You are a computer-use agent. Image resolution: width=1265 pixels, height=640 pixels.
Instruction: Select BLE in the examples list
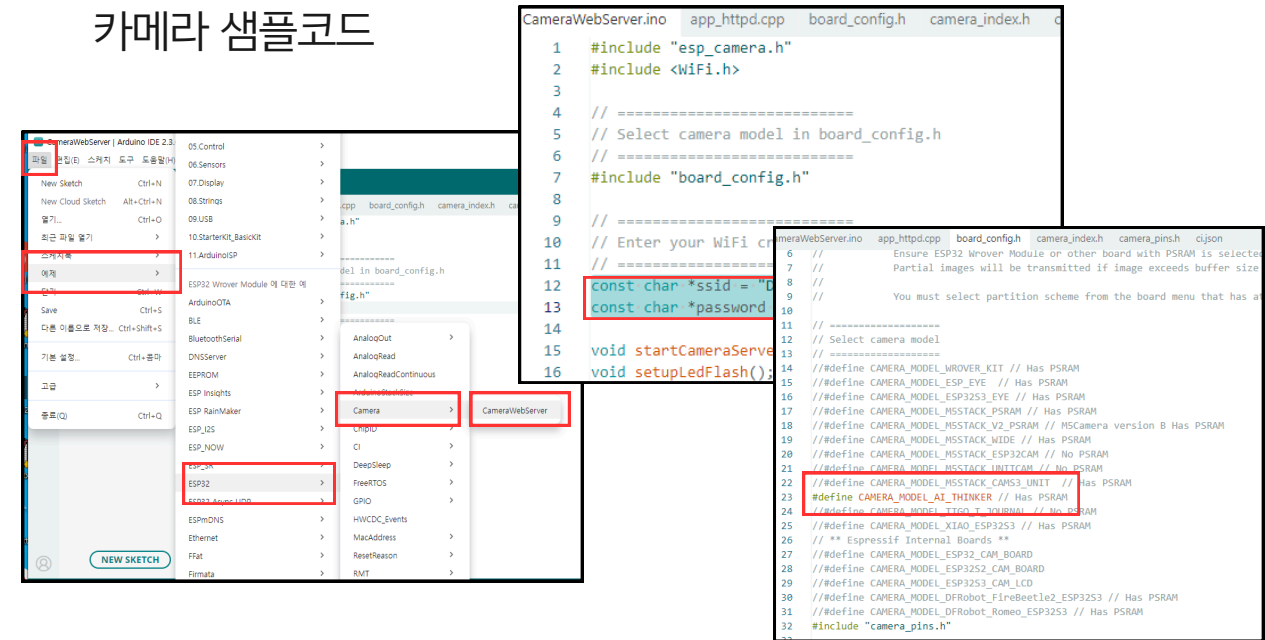[257, 321]
